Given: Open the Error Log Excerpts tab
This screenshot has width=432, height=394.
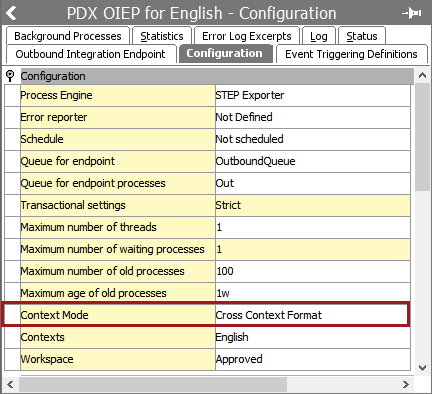Looking at the screenshot, I should tap(247, 36).
